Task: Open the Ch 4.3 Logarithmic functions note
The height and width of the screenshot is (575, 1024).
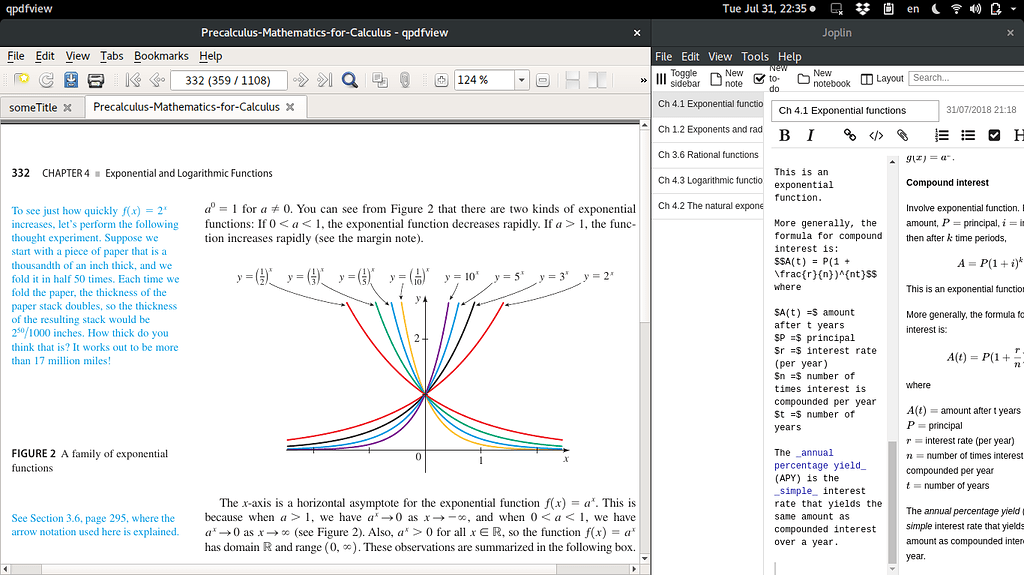Action: pos(710,180)
